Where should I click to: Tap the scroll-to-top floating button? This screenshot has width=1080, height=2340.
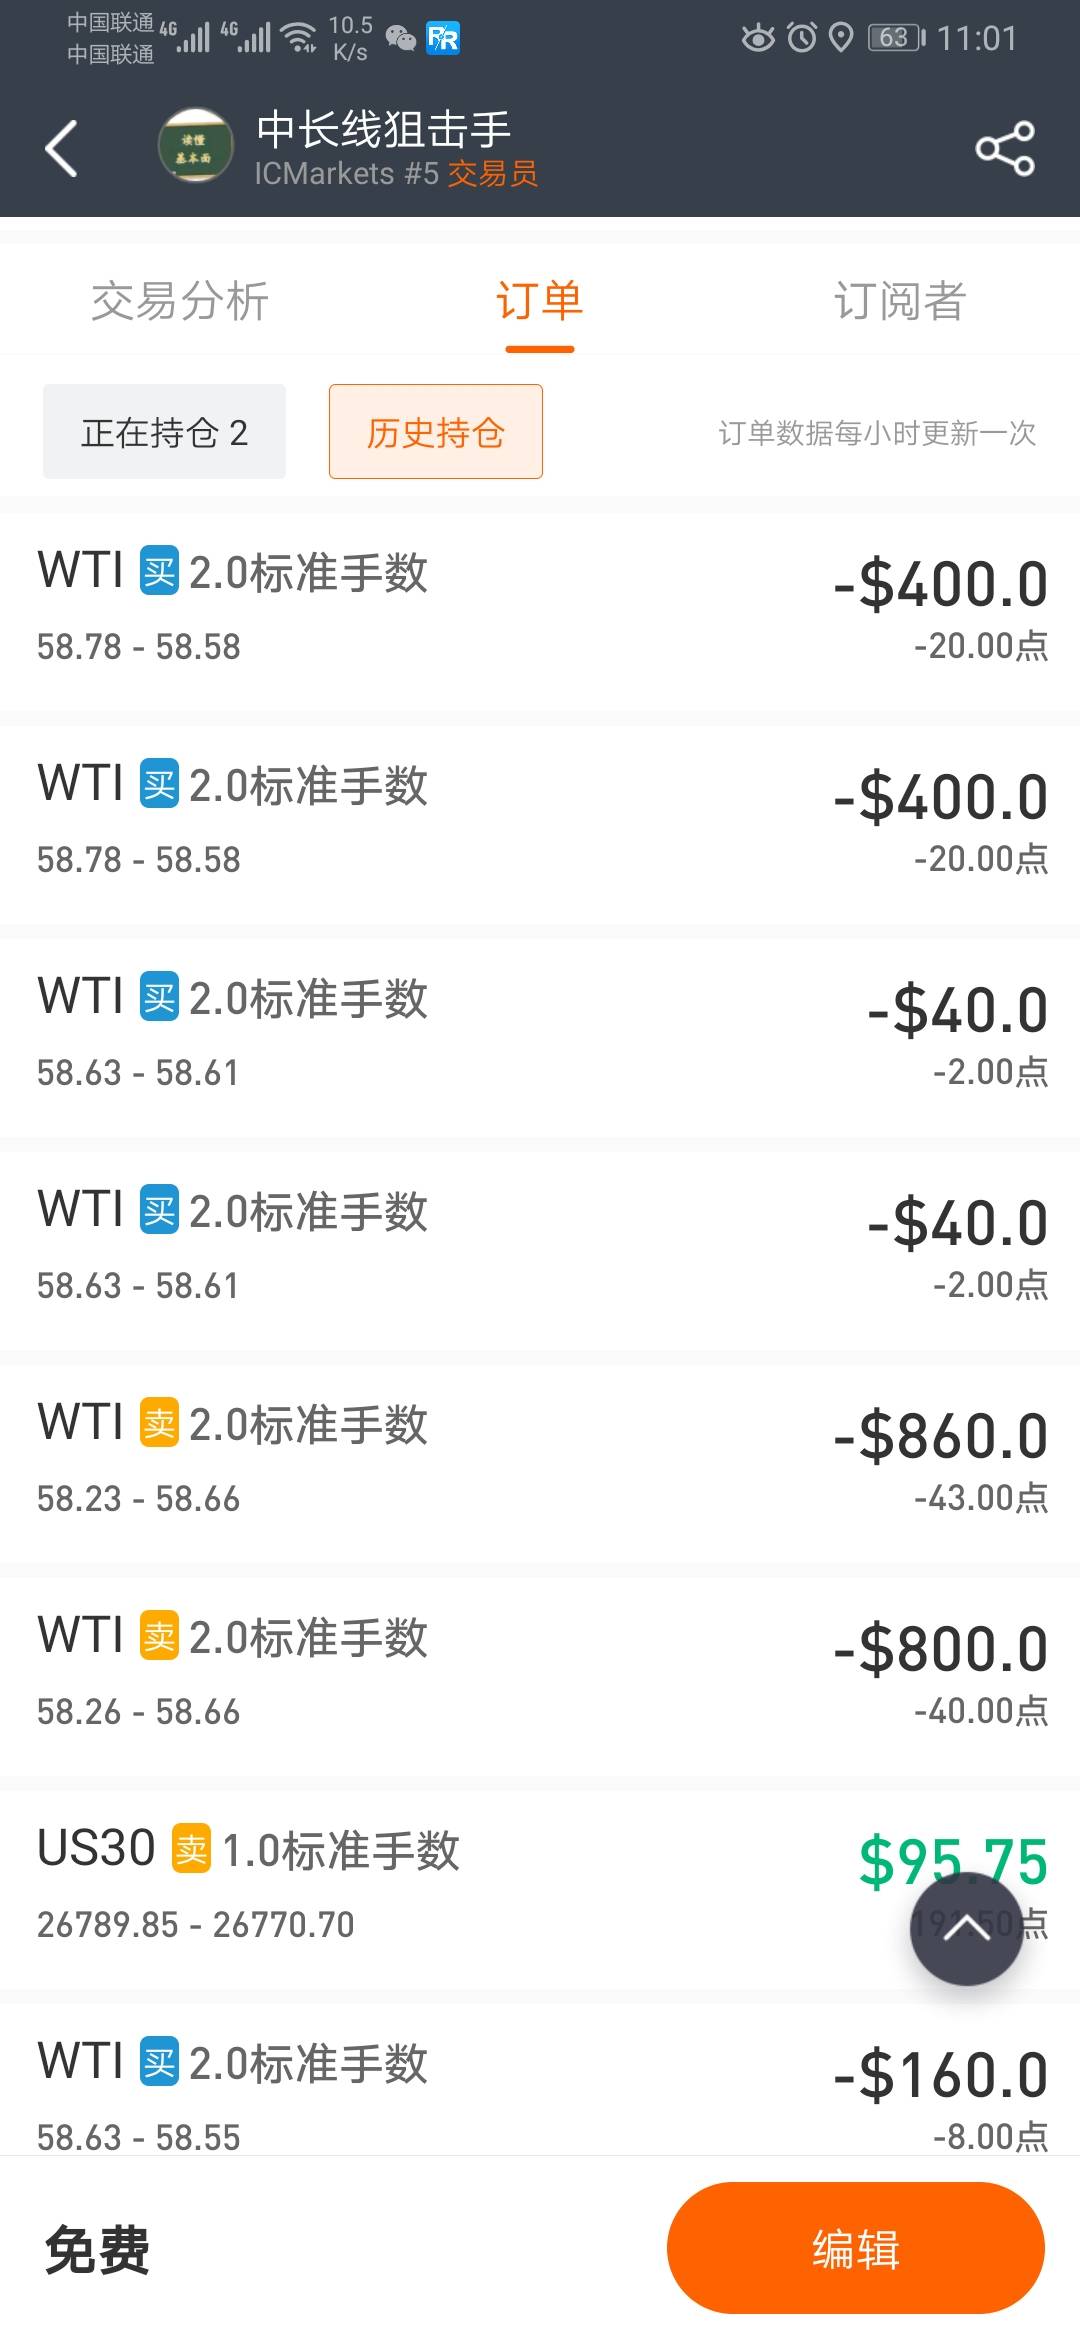click(965, 1927)
